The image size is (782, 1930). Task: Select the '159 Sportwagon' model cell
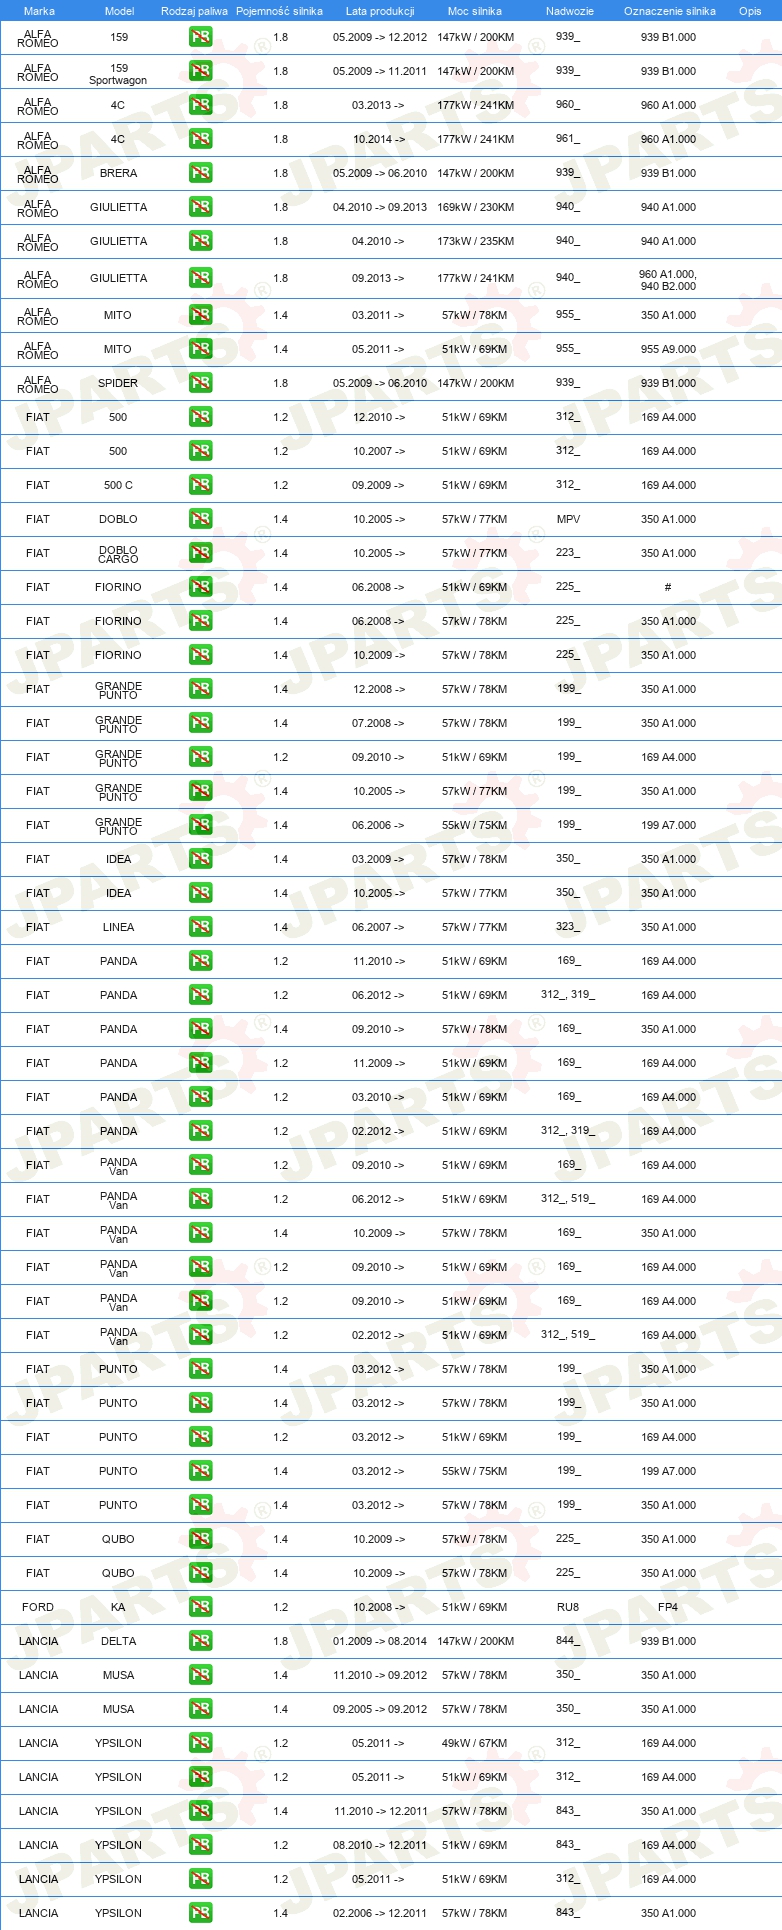[x=118, y=74]
